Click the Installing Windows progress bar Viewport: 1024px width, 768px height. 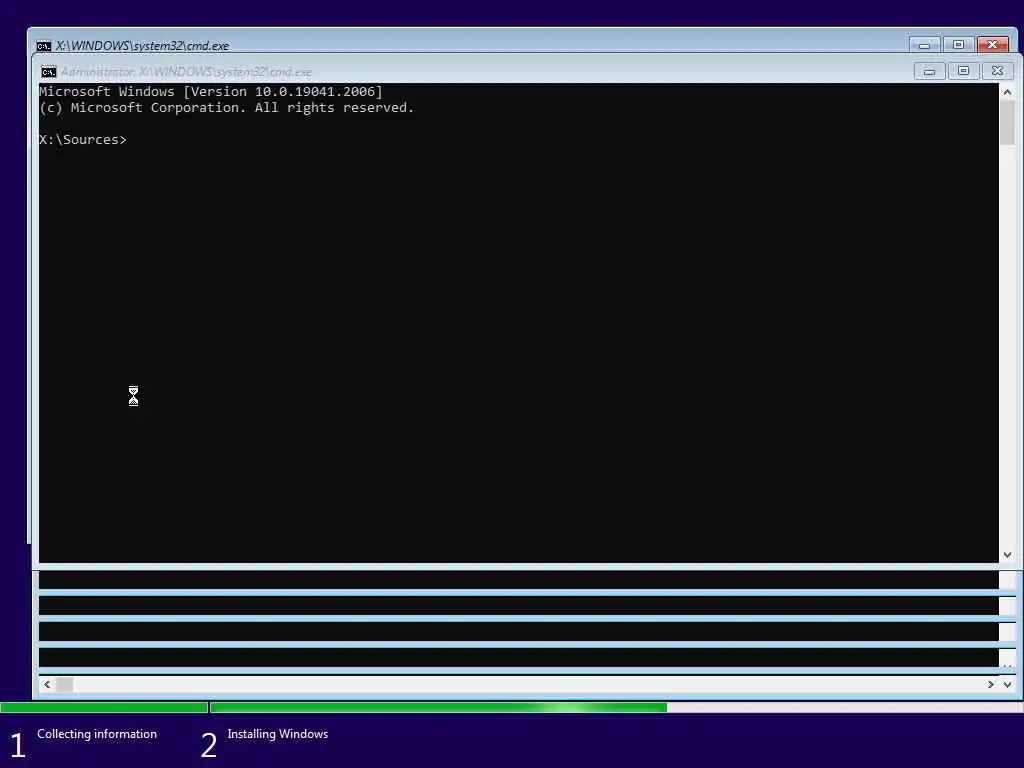point(616,707)
